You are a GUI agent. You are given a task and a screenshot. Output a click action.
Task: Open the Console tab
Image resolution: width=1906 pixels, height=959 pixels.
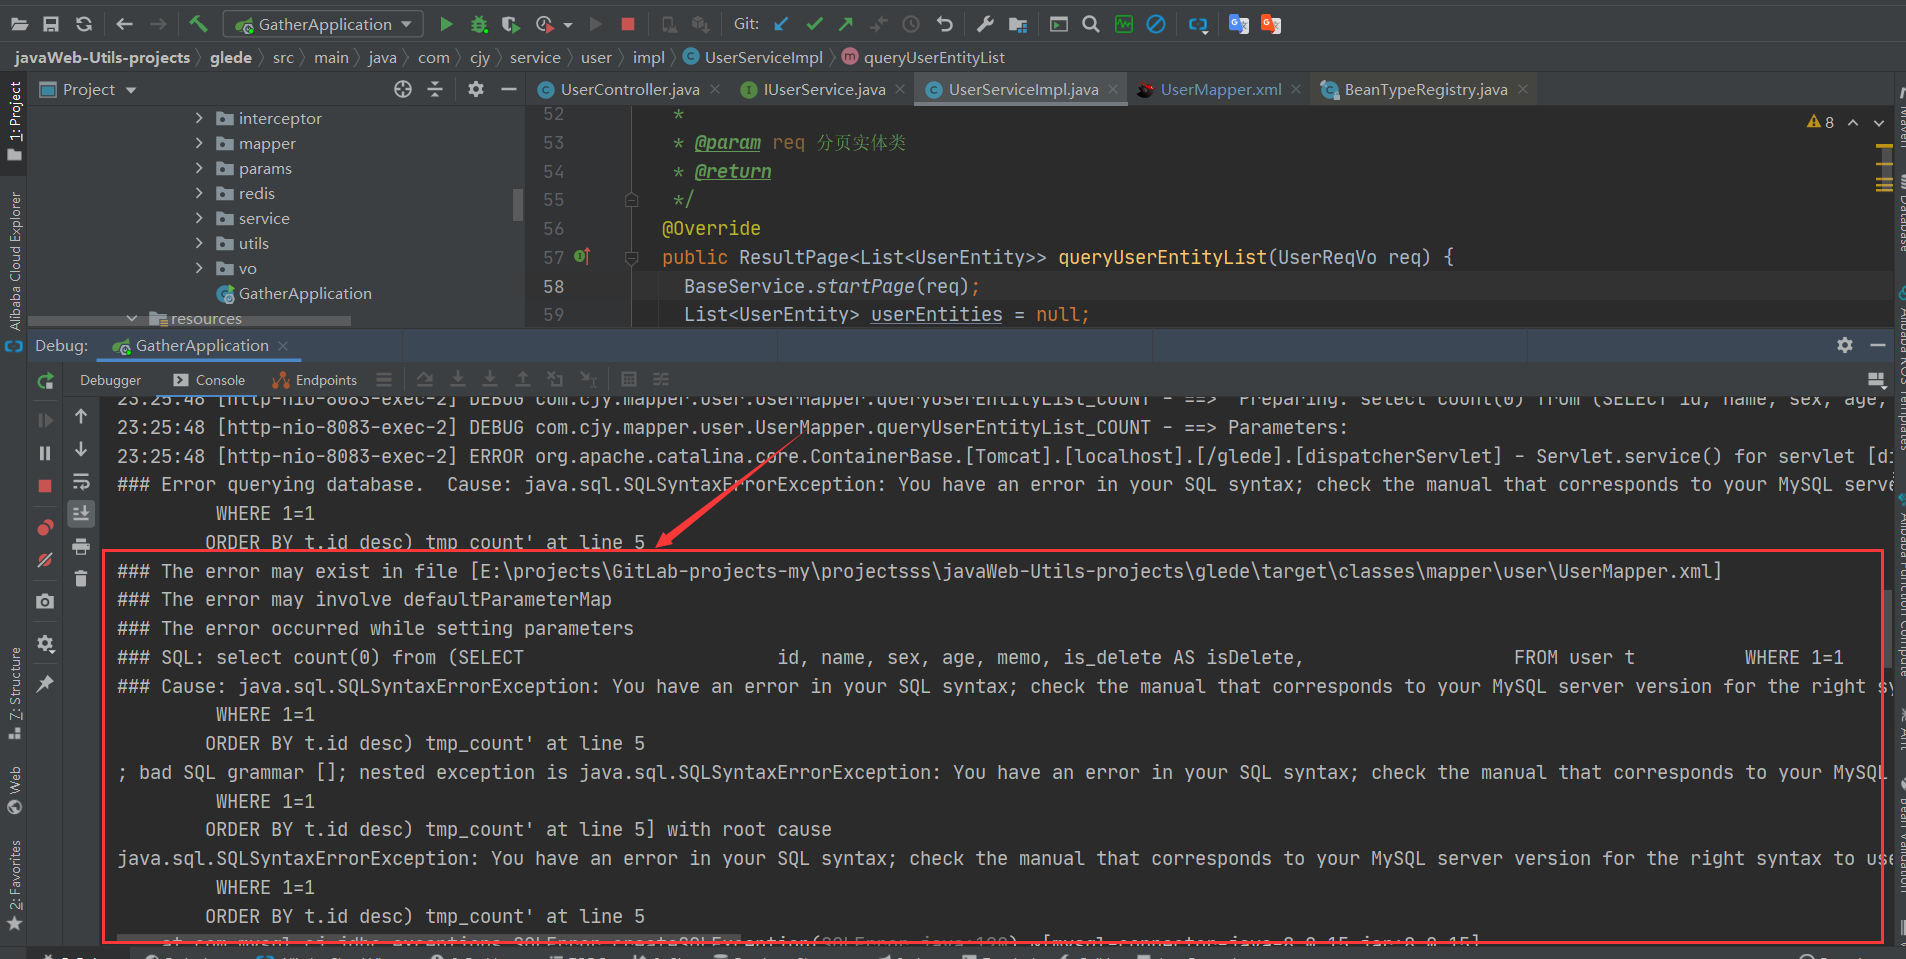tap(209, 380)
